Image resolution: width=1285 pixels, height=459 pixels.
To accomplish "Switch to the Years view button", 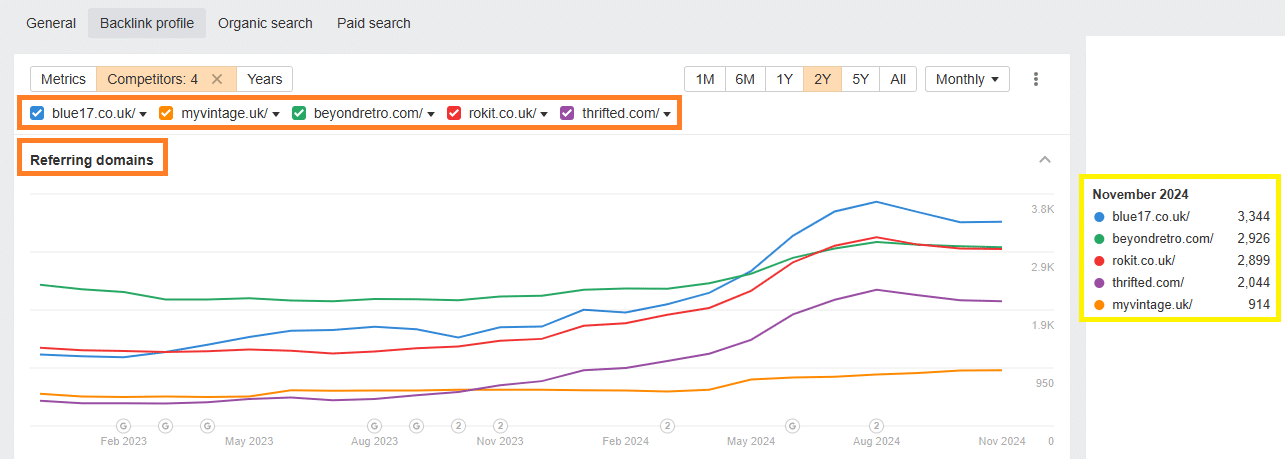I will coord(265,79).
